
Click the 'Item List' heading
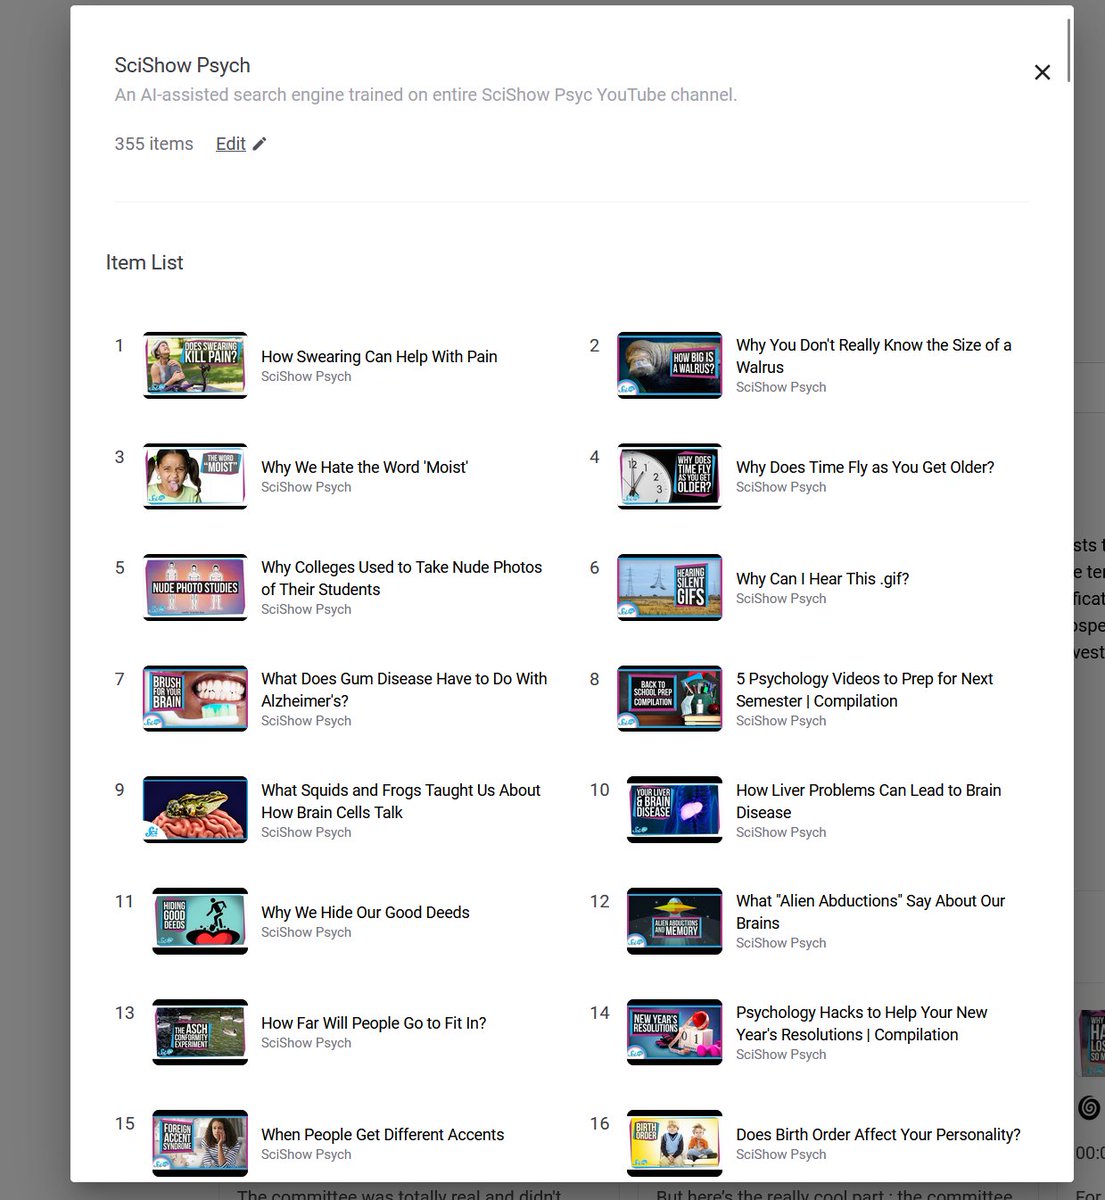(145, 262)
